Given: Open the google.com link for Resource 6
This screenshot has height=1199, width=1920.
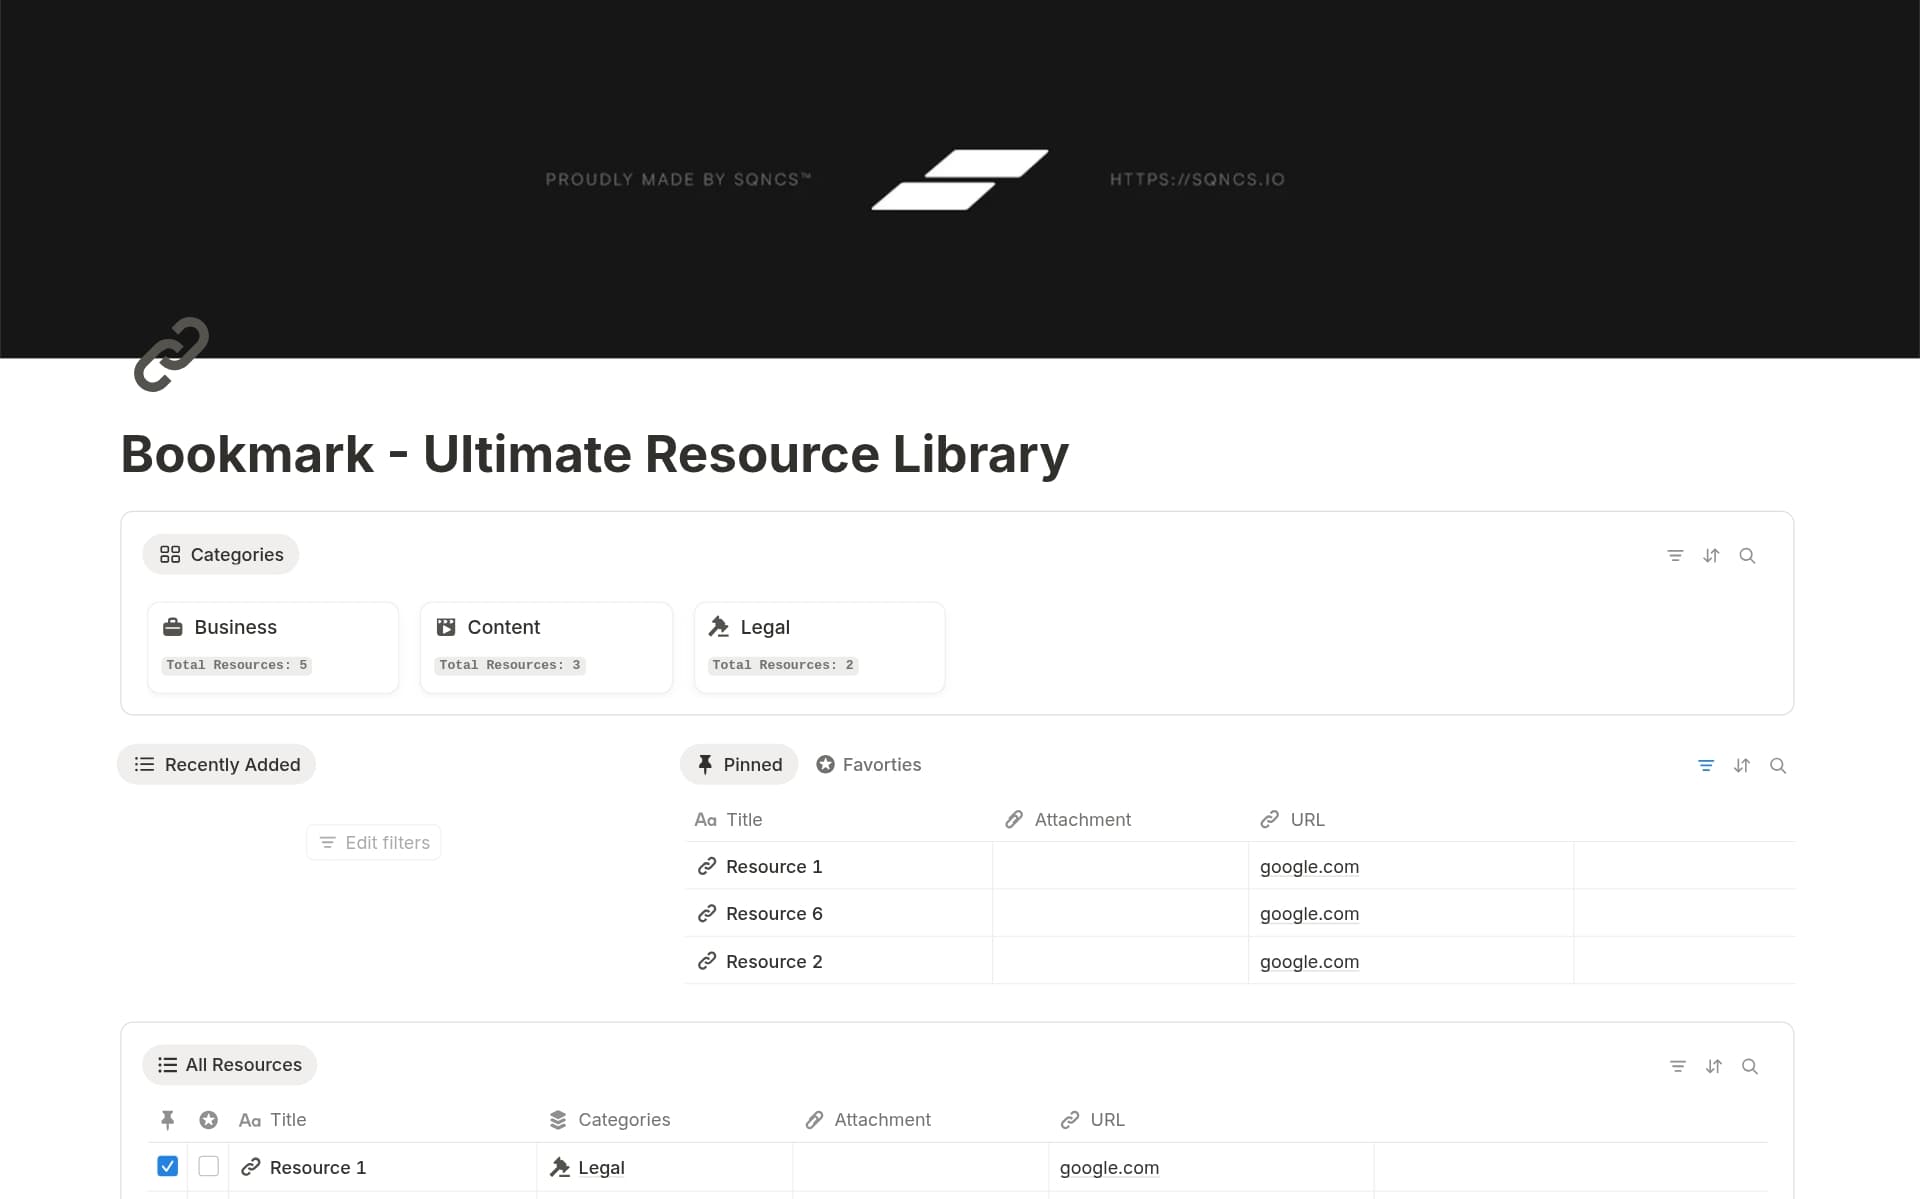Looking at the screenshot, I should [x=1309, y=913].
